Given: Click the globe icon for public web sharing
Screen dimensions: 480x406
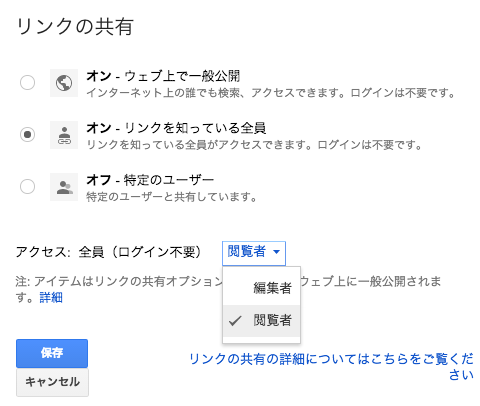Looking at the screenshot, I should click(x=64, y=83).
